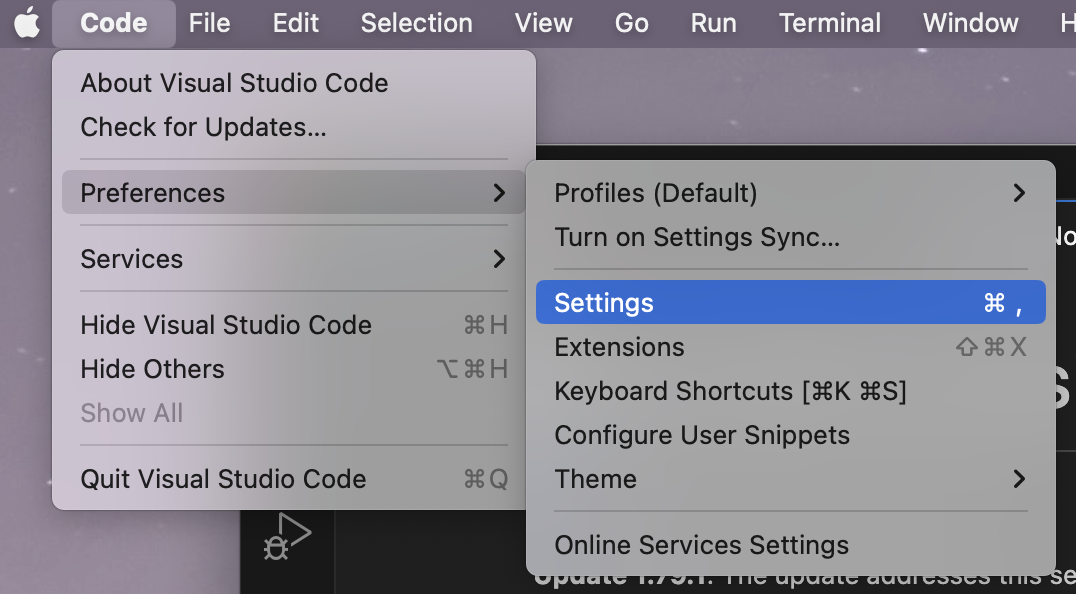The image size is (1076, 594).
Task: Open the Apple menu
Action: pos(27,23)
